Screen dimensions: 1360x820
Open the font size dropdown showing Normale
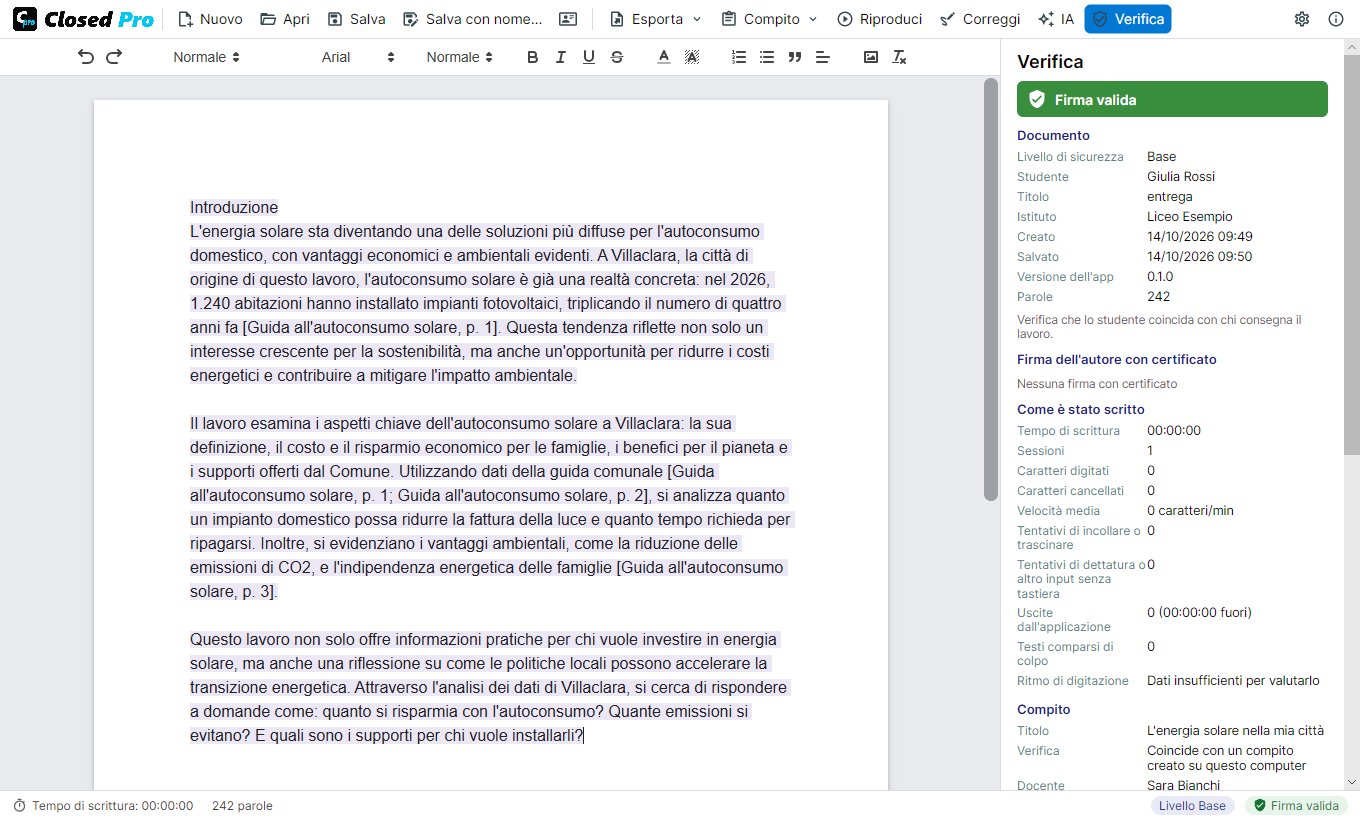pyautogui.click(x=459, y=57)
